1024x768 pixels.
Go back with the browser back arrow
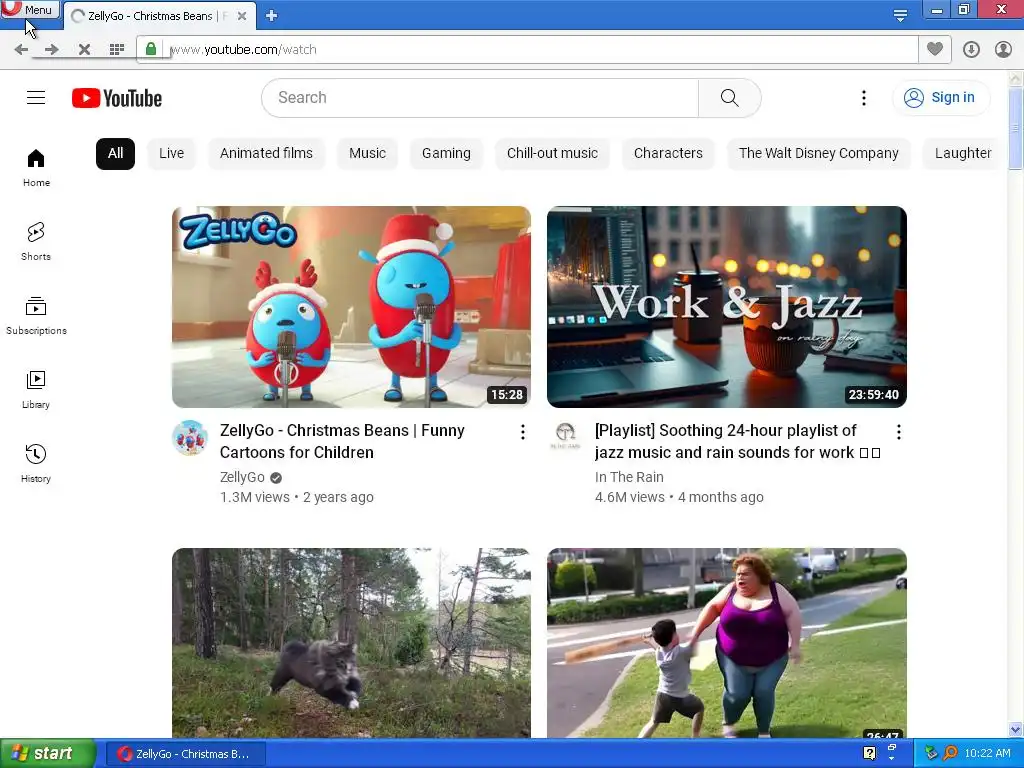[x=21, y=50]
